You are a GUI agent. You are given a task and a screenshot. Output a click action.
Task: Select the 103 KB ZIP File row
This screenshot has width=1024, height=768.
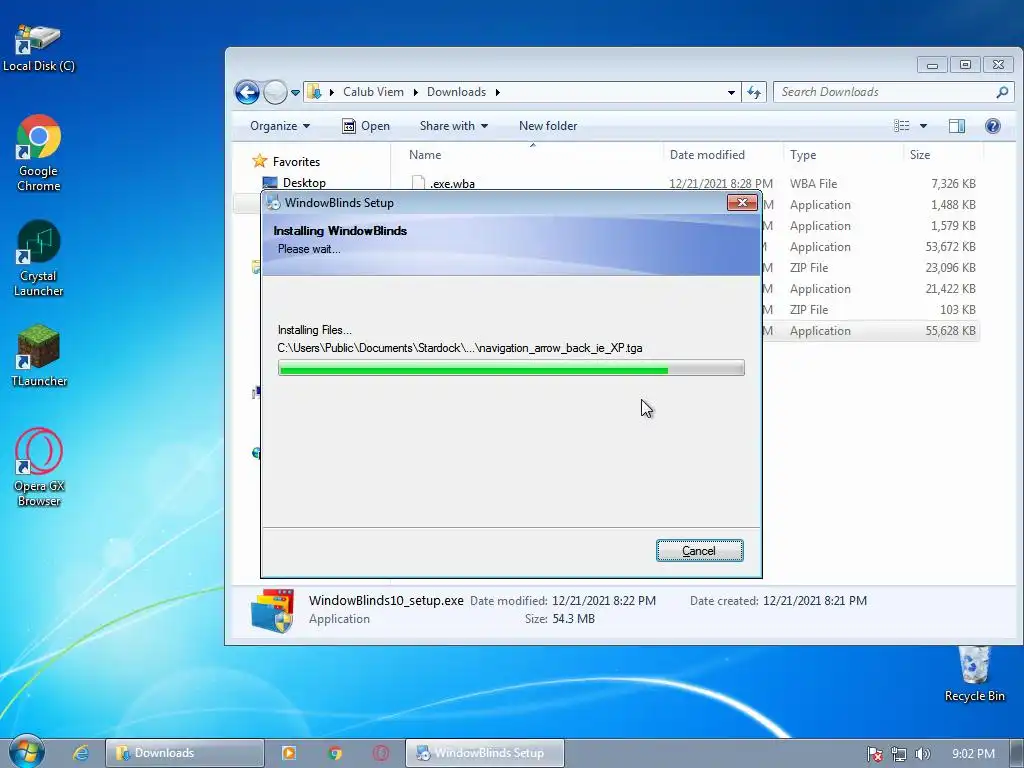870,310
